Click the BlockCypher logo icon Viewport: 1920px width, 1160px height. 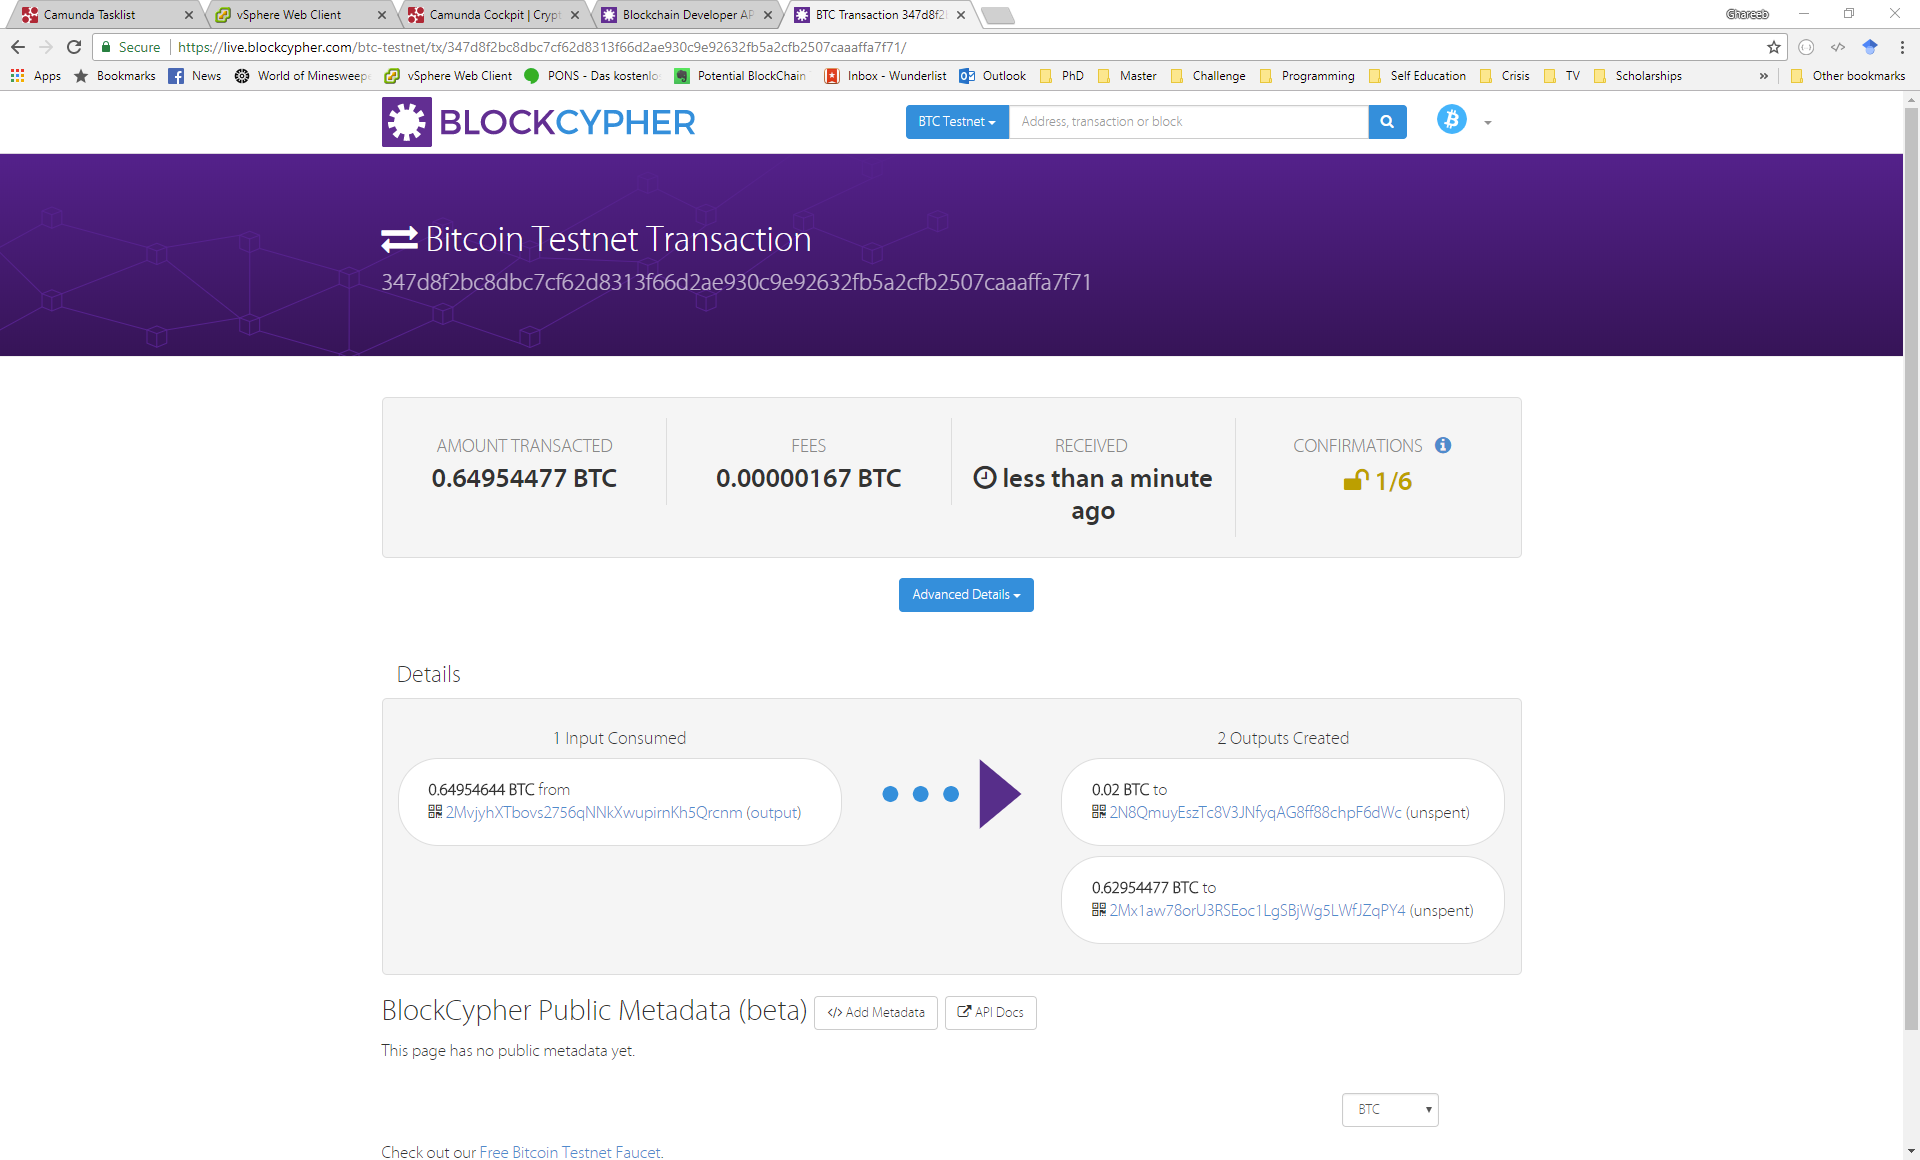[x=406, y=122]
